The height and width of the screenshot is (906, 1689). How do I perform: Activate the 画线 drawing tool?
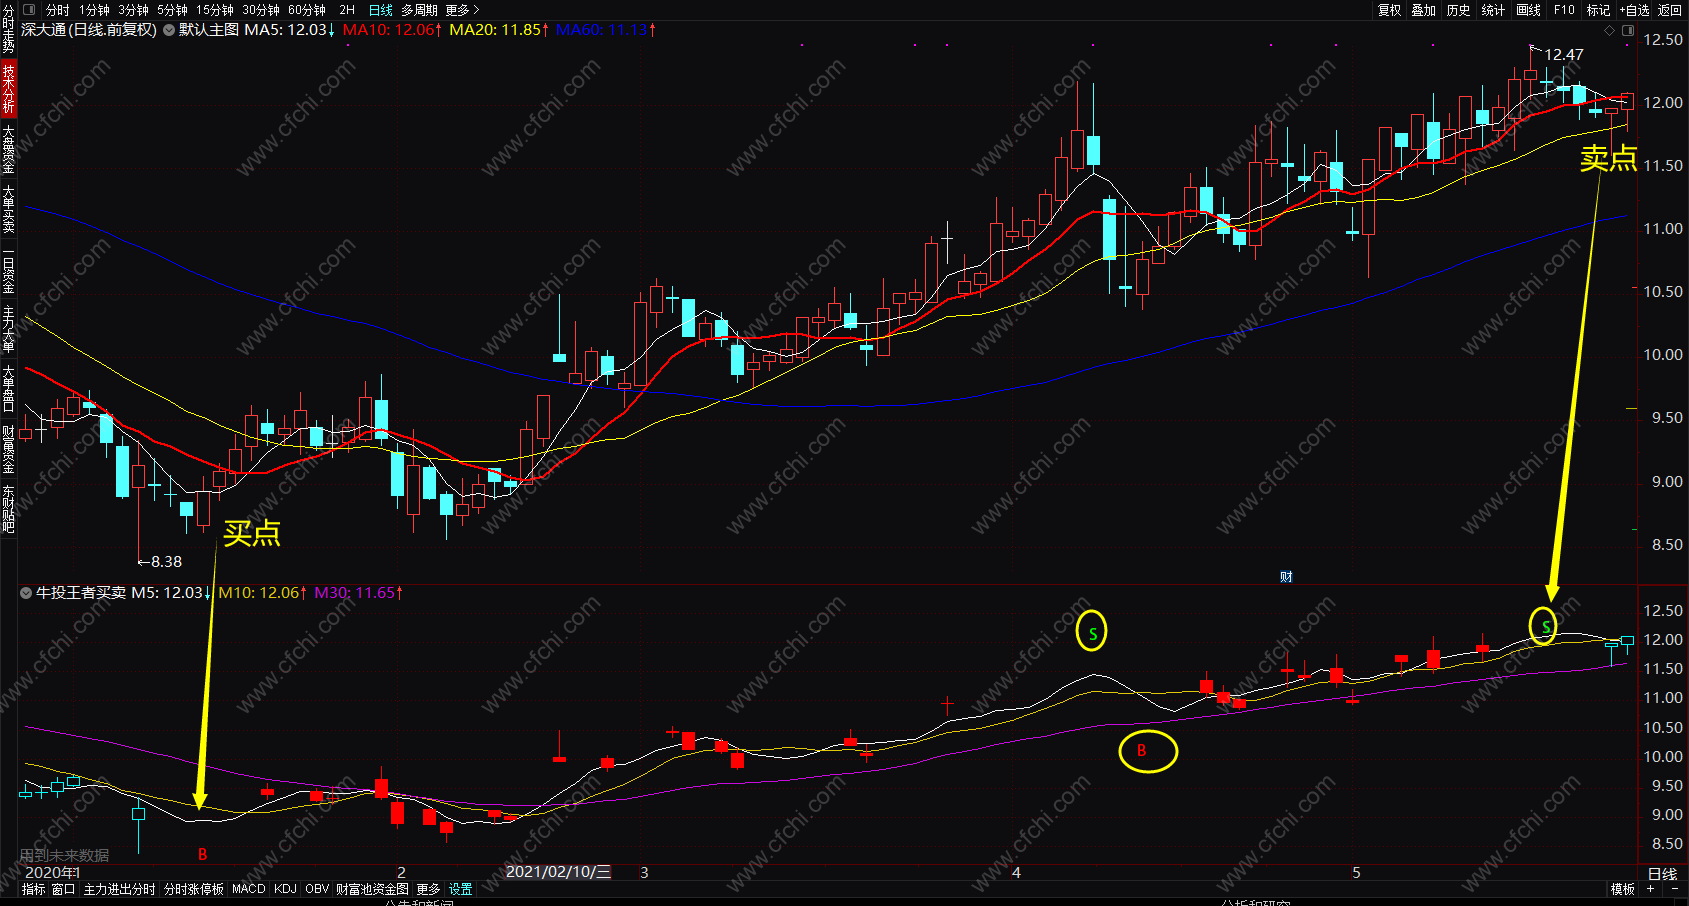click(x=1528, y=10)
